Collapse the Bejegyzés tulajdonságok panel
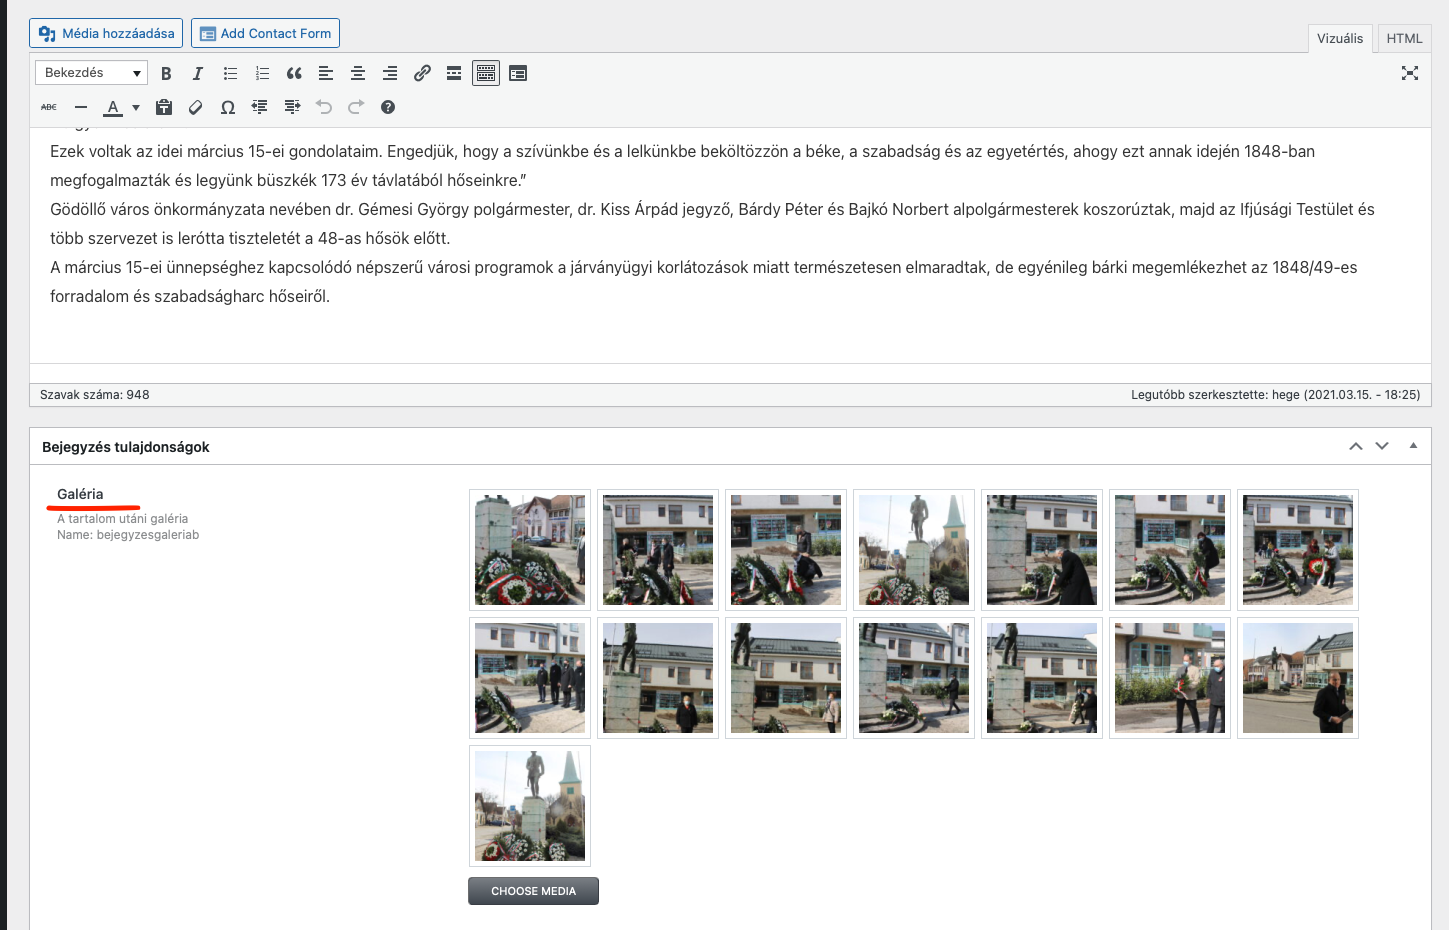The width and height of the screenshot is (1449, 930). 1413,446
